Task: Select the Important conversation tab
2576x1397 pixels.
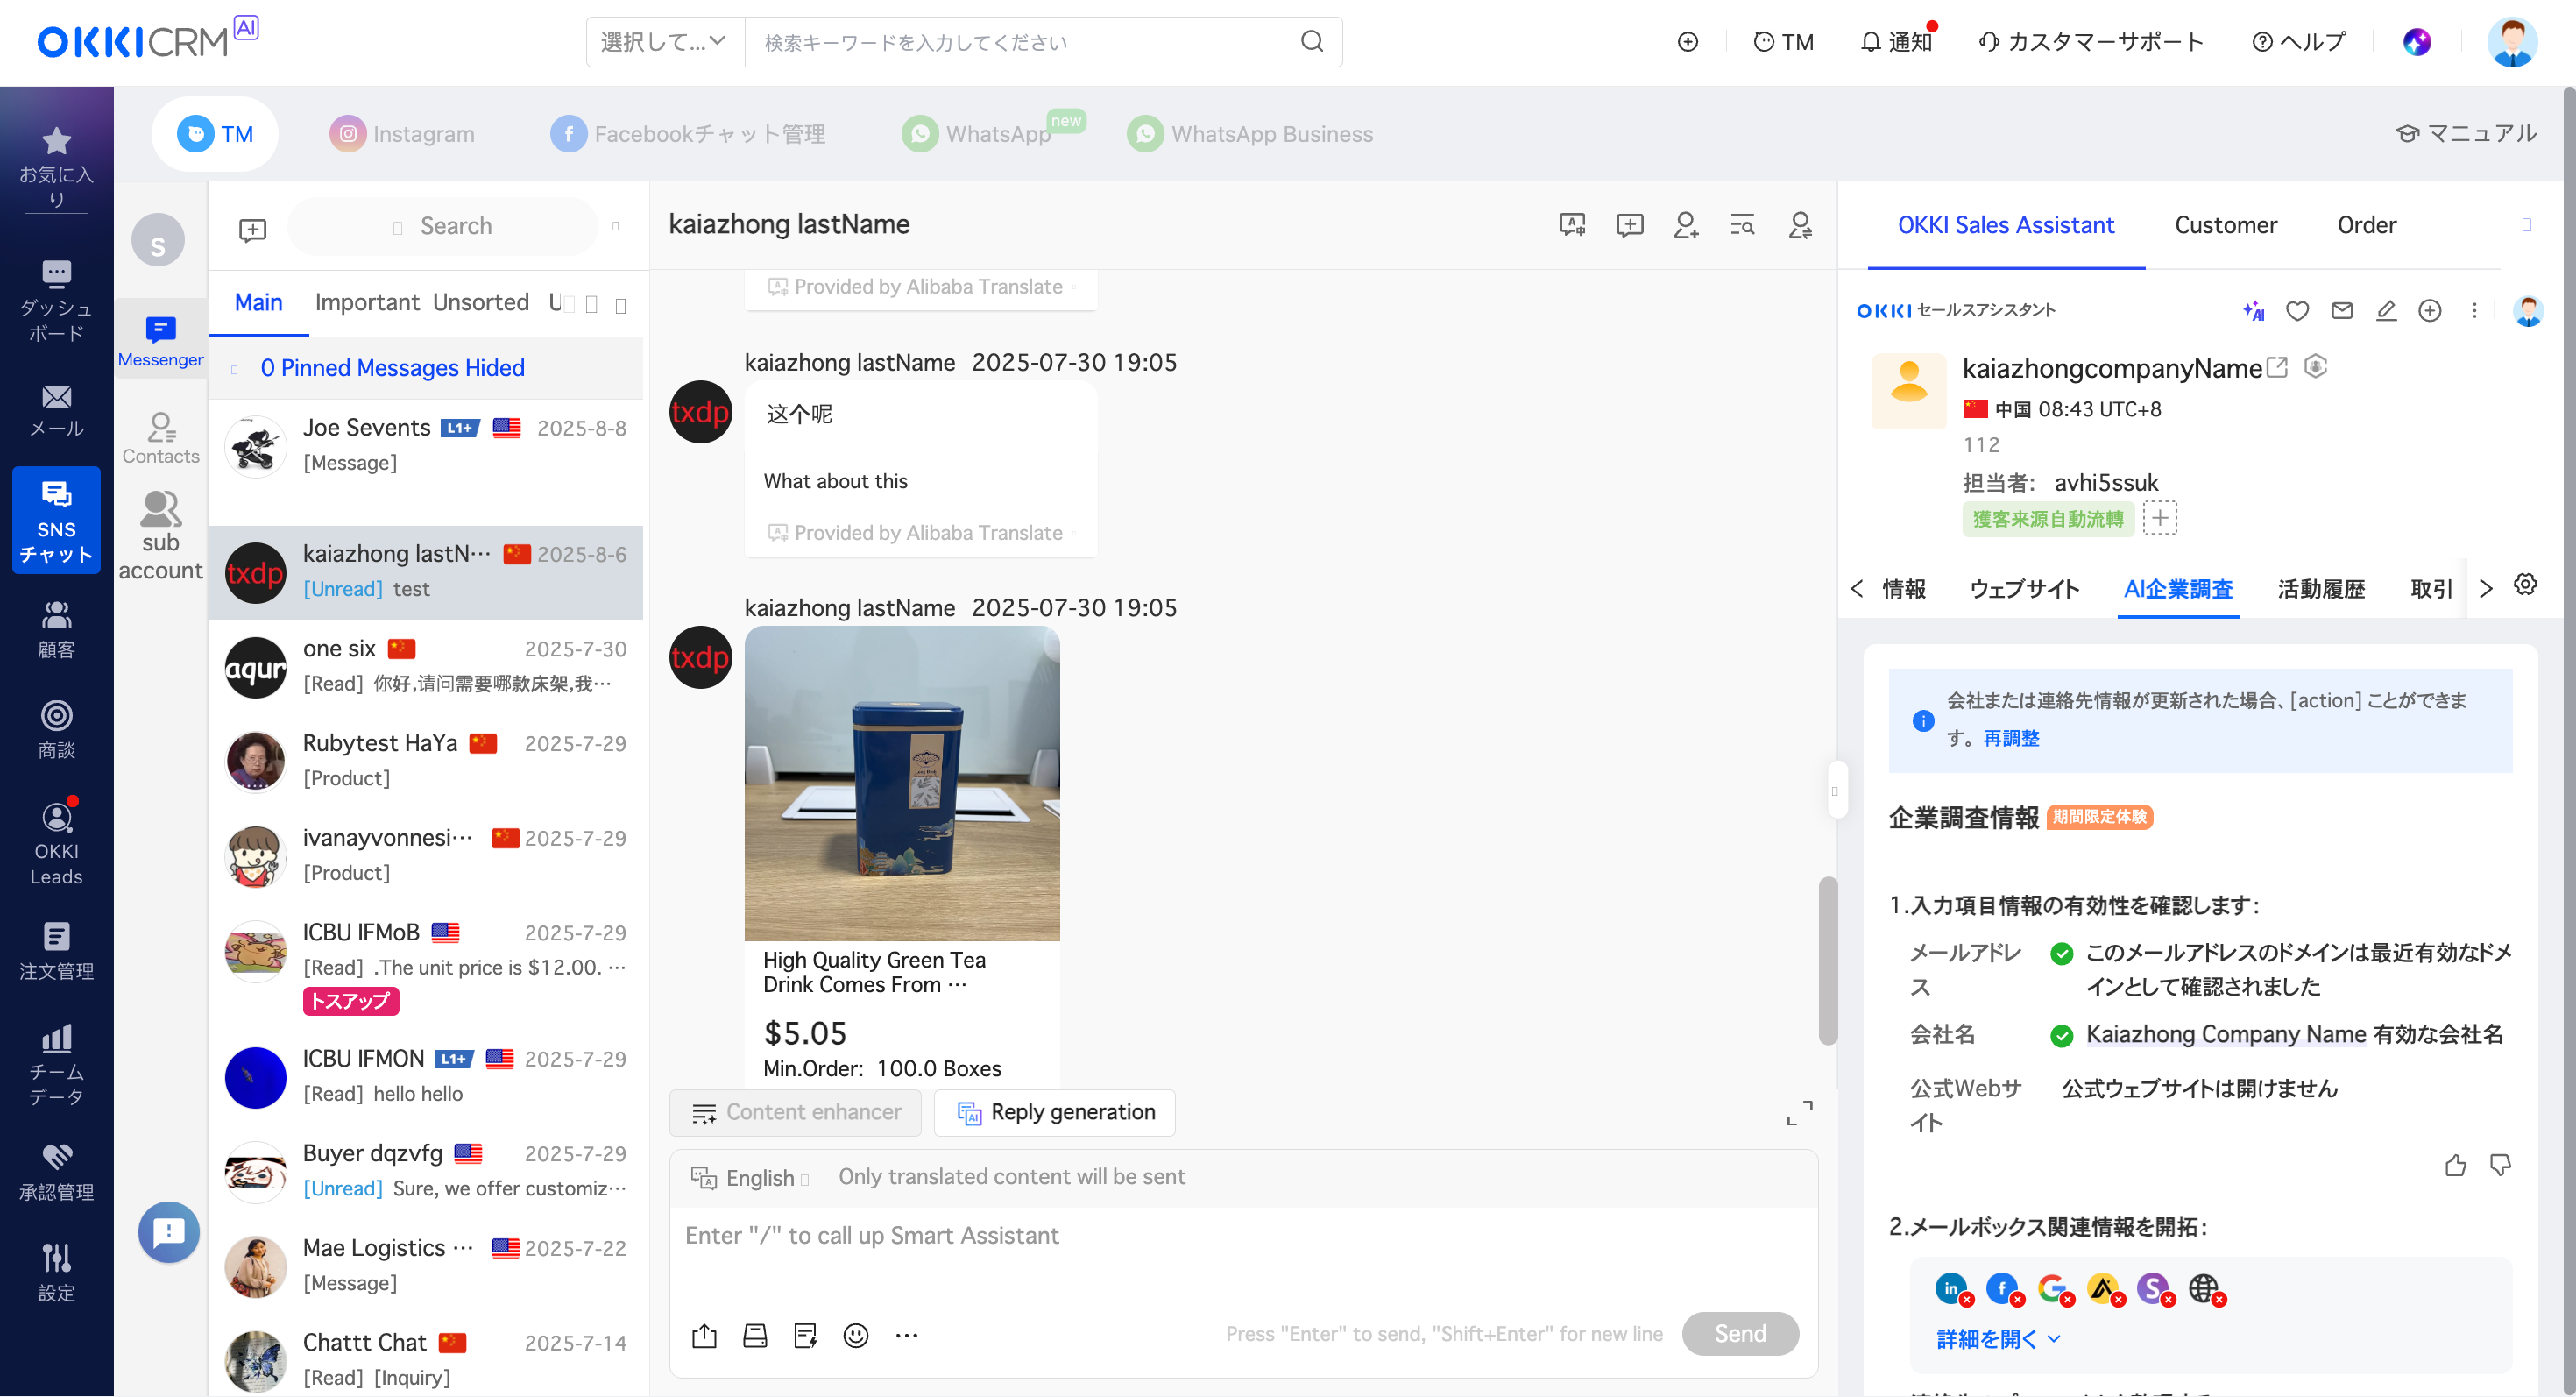Action: [367, 302]
